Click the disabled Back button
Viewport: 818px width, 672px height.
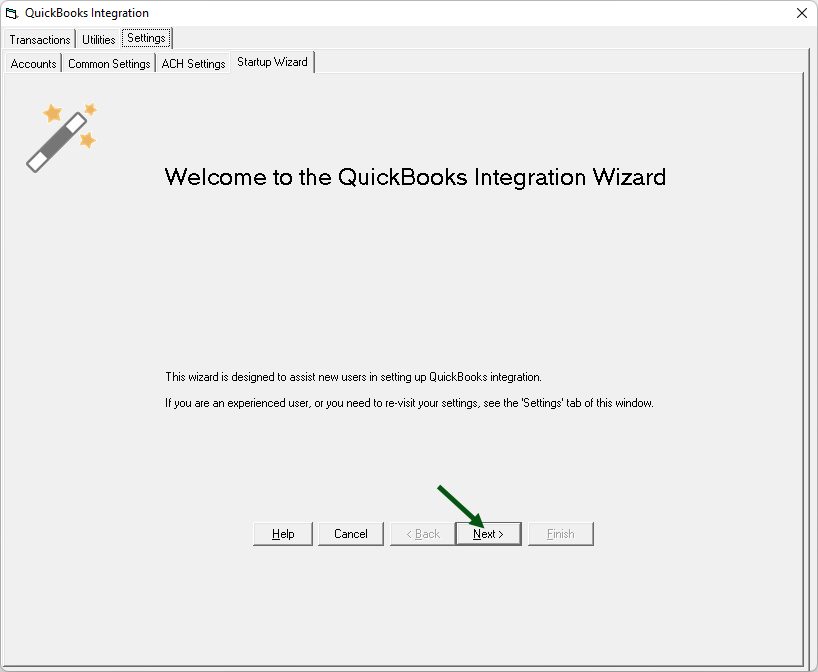click(x=423, y=534)
